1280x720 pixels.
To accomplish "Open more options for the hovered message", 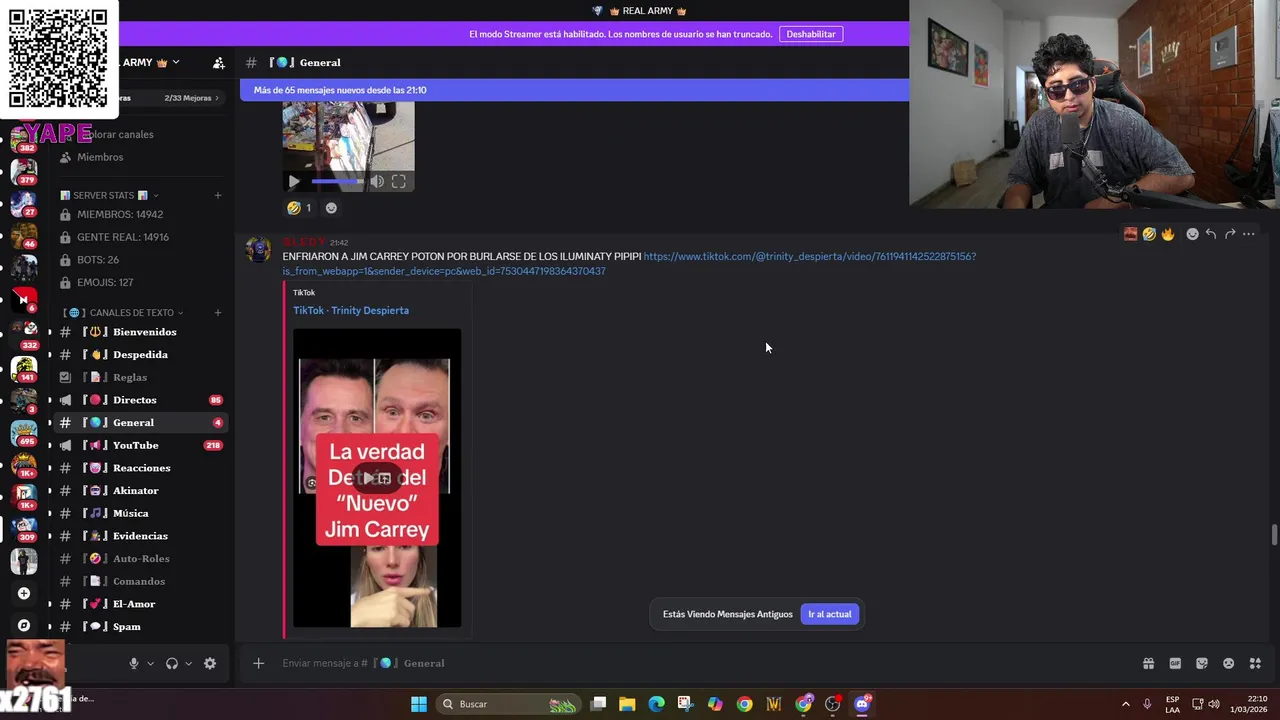I will tap(1249, 234).
